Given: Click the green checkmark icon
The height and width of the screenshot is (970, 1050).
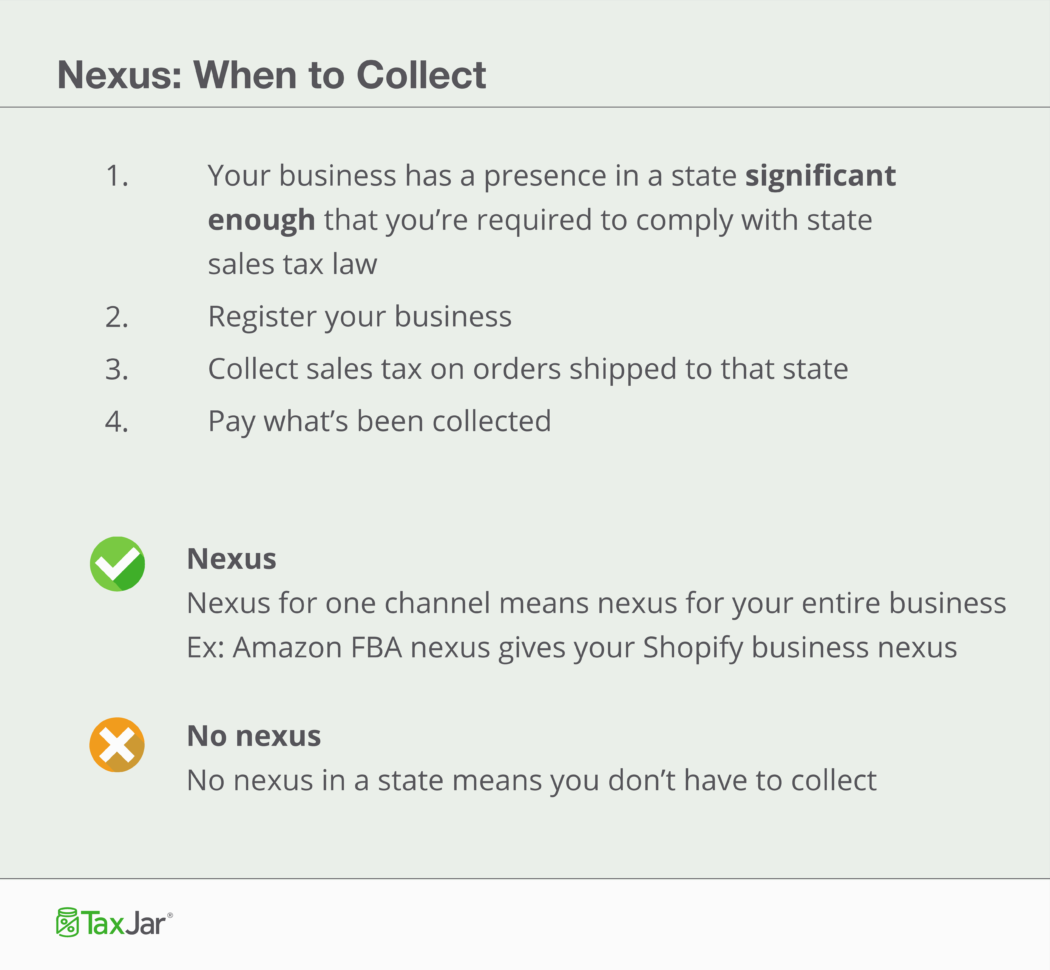Looking at the screenshot, I should tap(117, 564).
